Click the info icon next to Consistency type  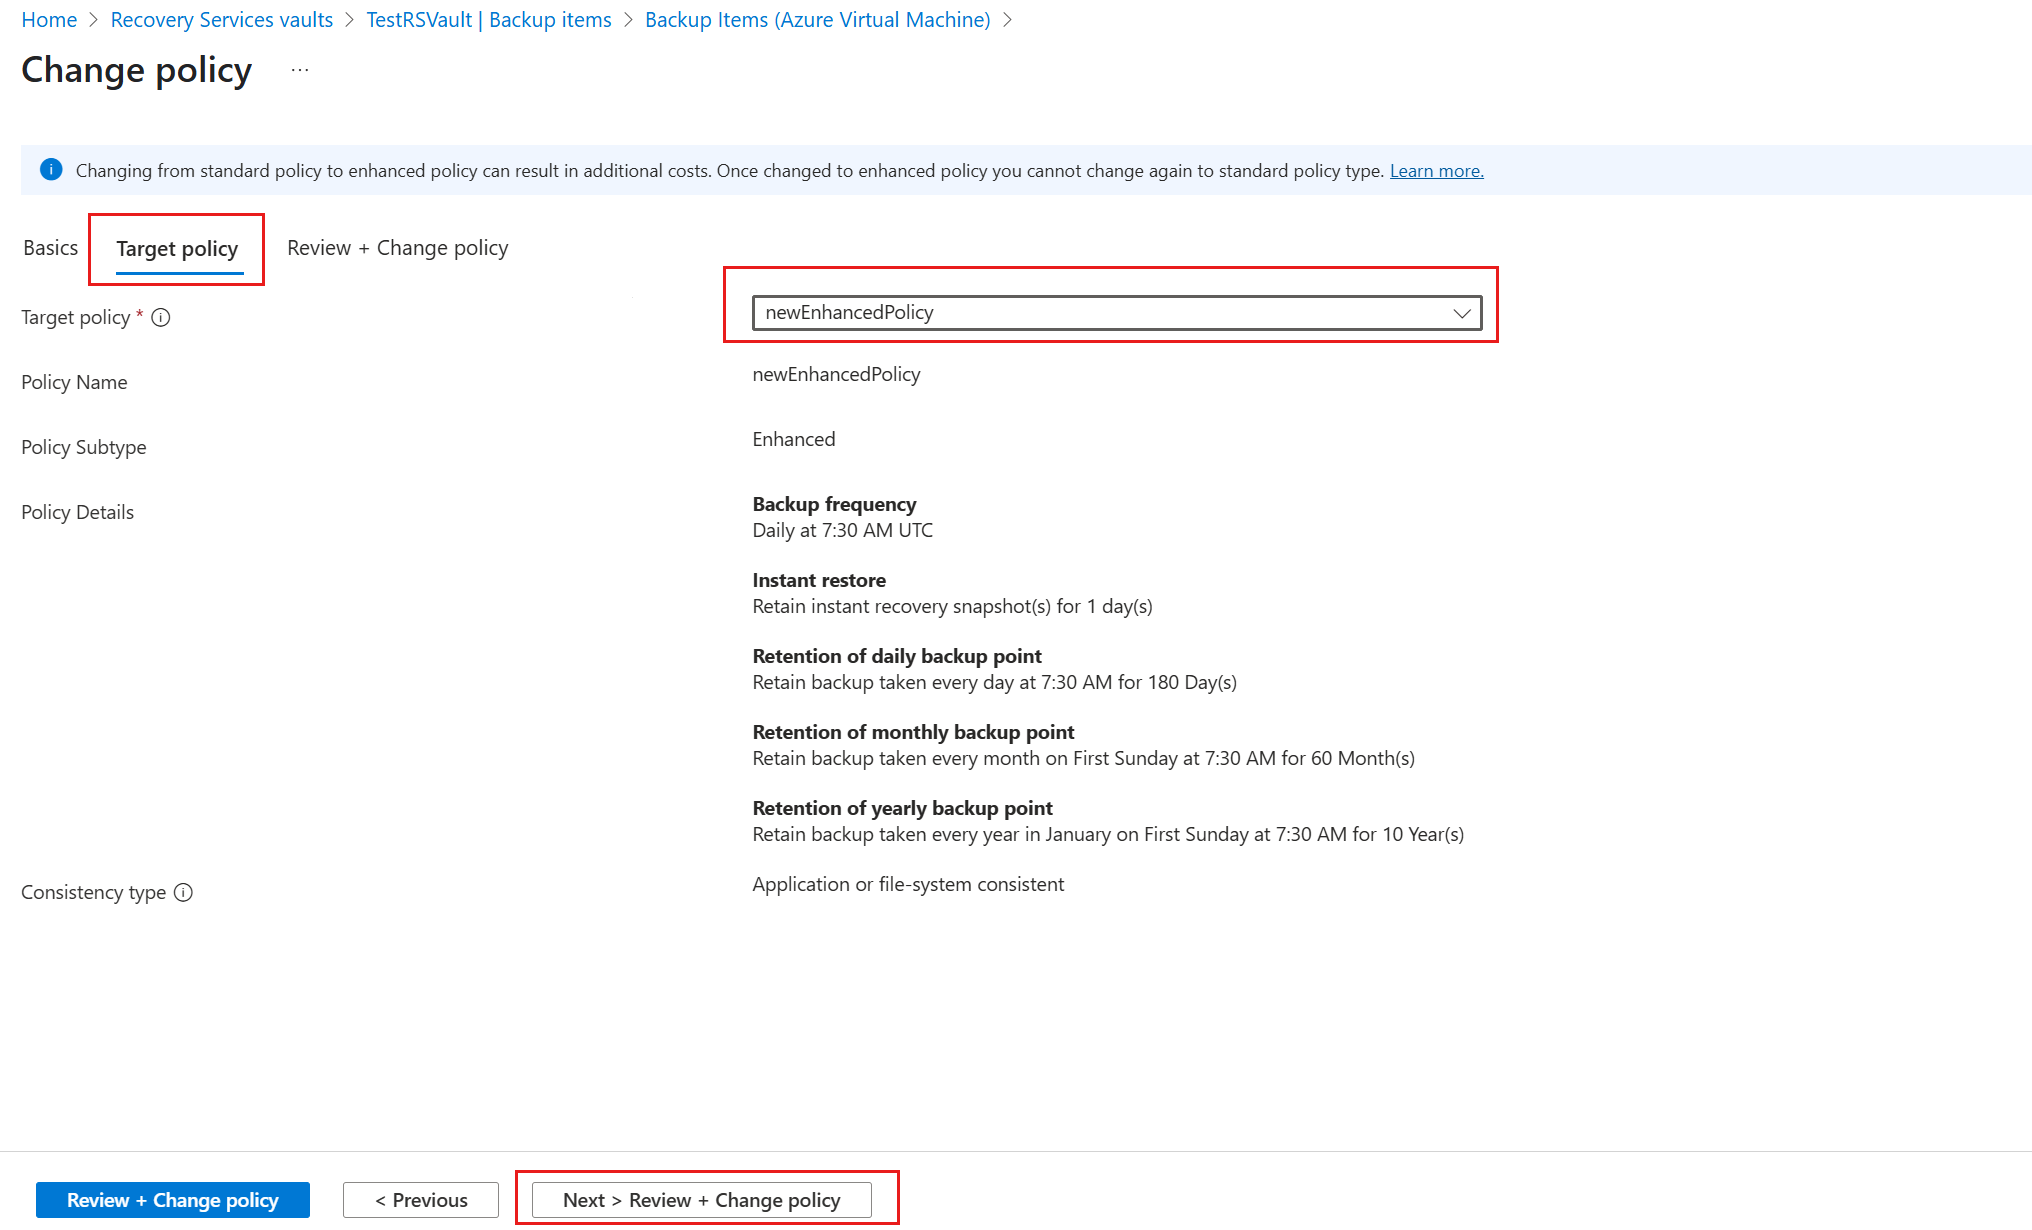(183, 892)
